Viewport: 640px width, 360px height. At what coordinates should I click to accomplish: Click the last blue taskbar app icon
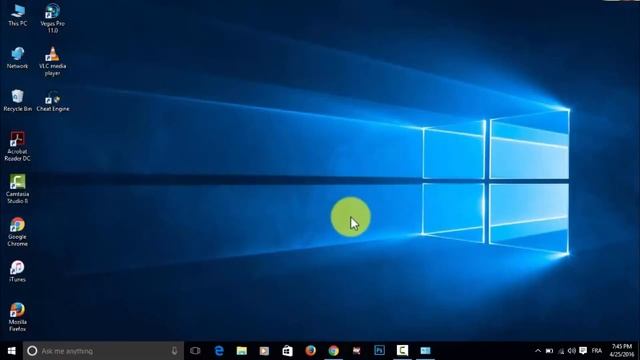coord(425,351)
